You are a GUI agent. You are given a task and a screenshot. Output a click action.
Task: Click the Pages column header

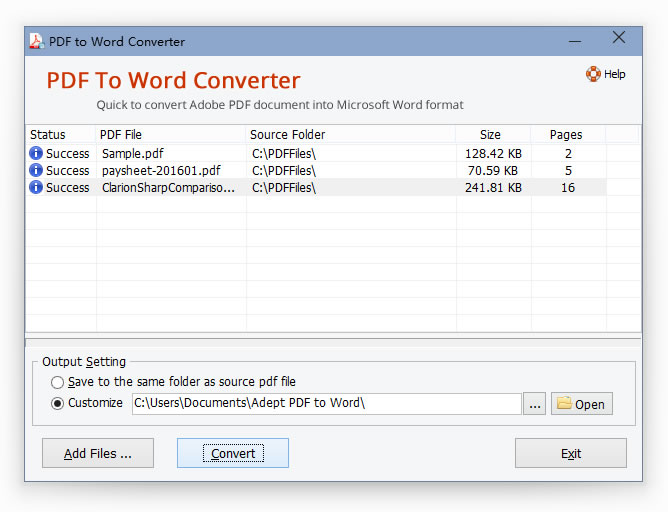coord(566,134)
